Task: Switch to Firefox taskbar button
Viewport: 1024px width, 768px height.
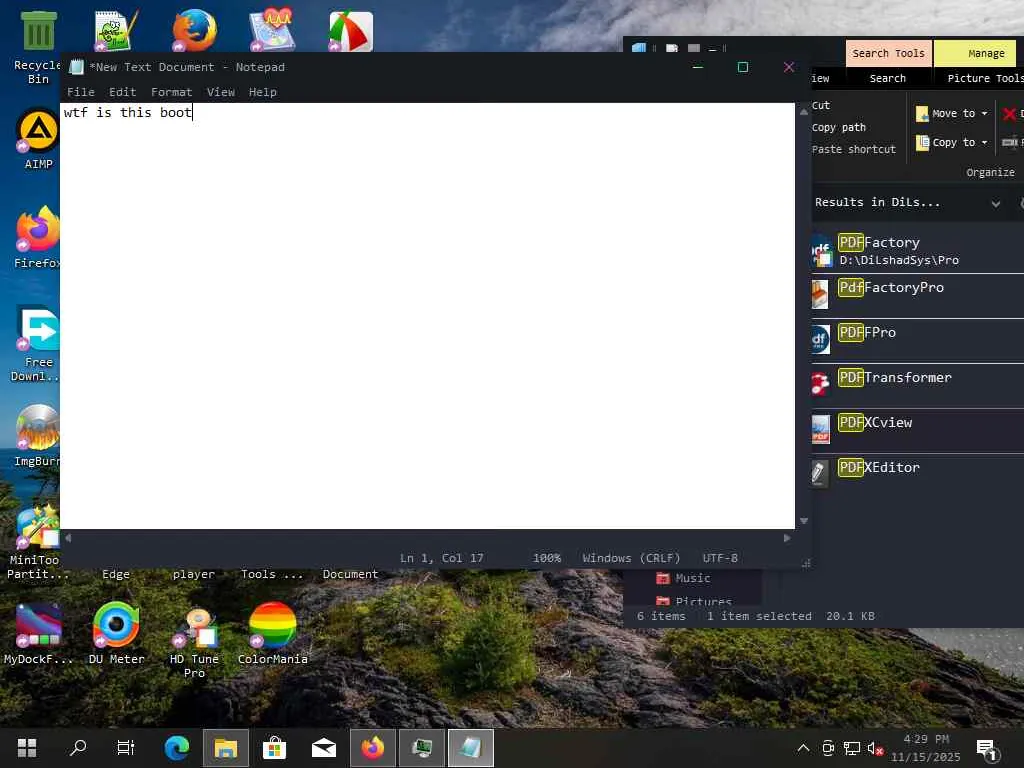Action: pyautogui.click(x=373, y=747)
